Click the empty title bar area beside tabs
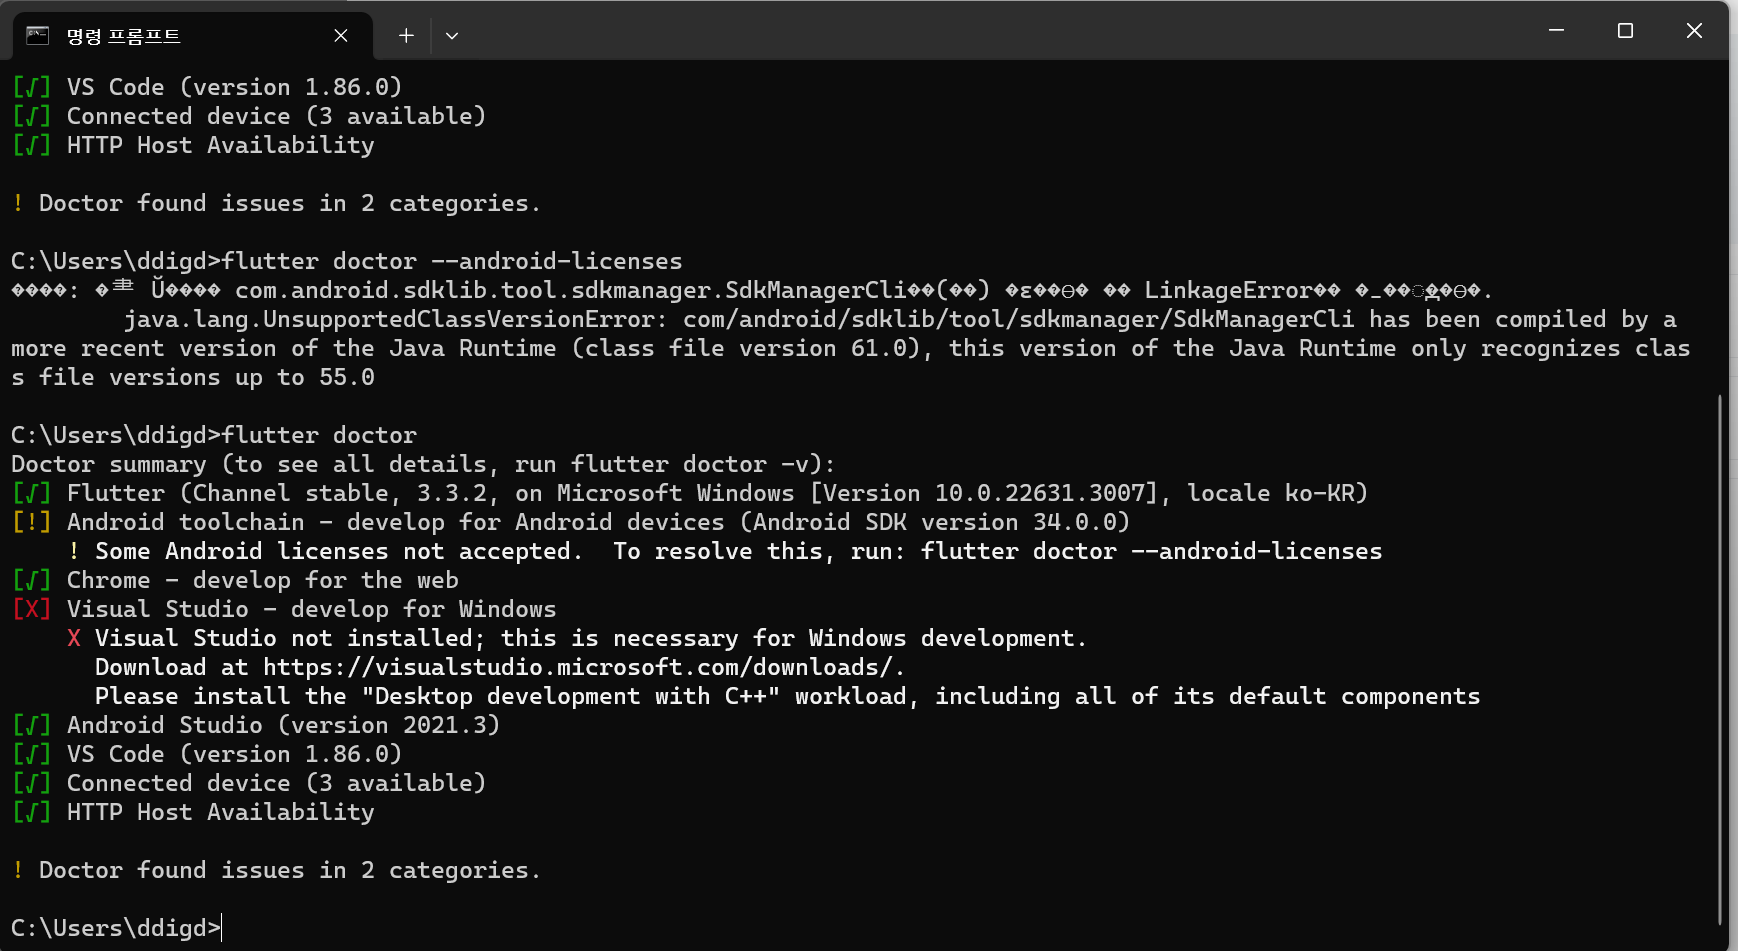 990,31
